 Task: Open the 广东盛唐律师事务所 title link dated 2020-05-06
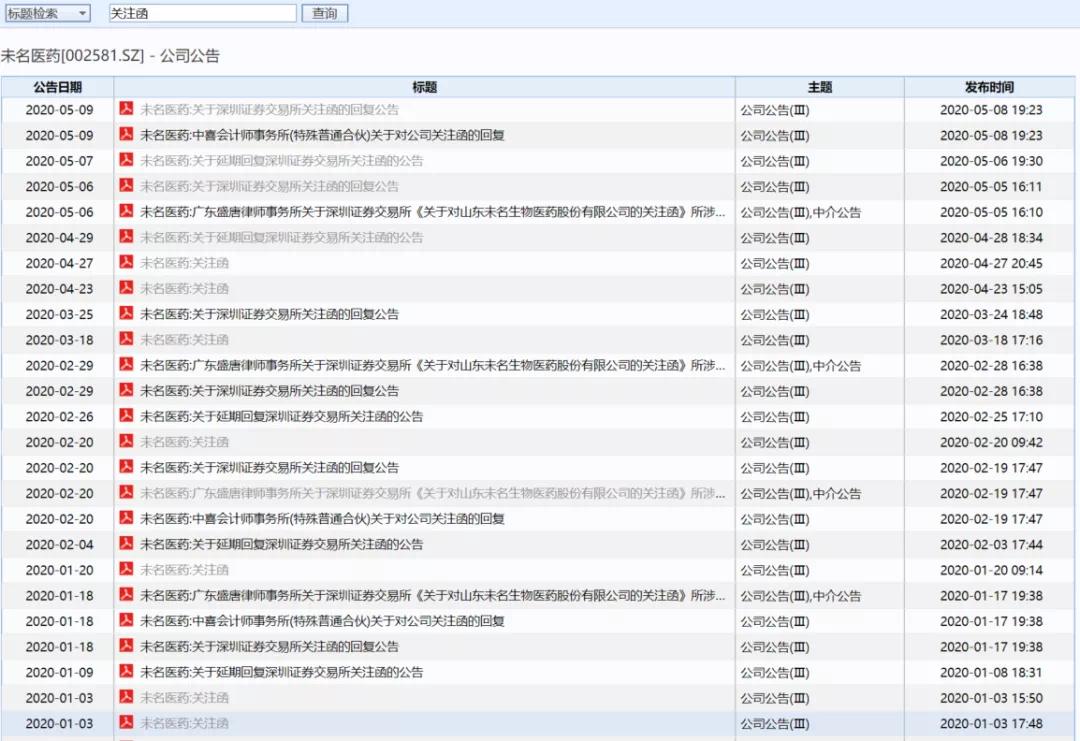point(432,212)
